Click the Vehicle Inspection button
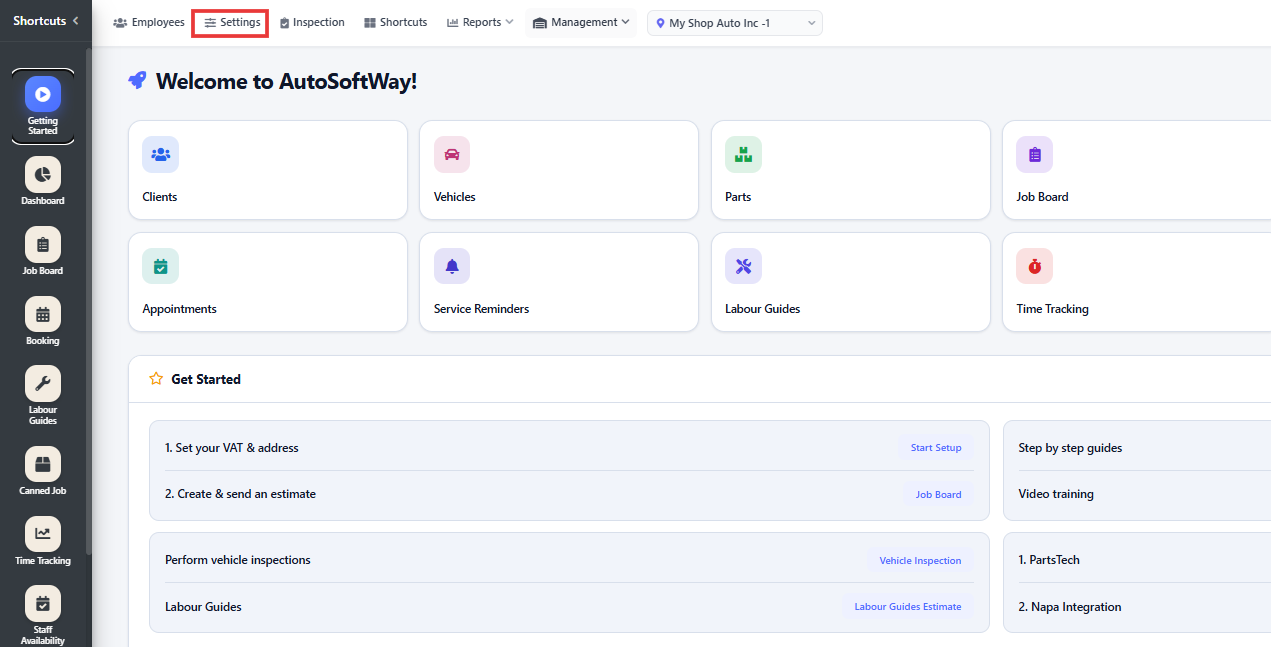 click(x=920, y=560)
